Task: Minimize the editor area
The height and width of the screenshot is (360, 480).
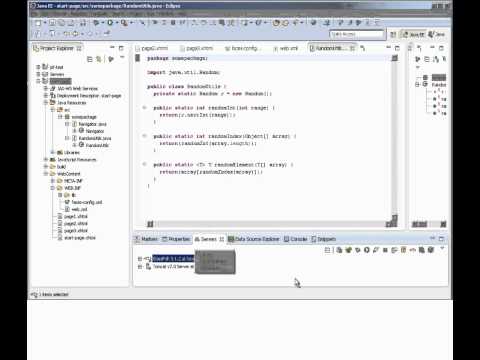Action: (x=388, y=47)
